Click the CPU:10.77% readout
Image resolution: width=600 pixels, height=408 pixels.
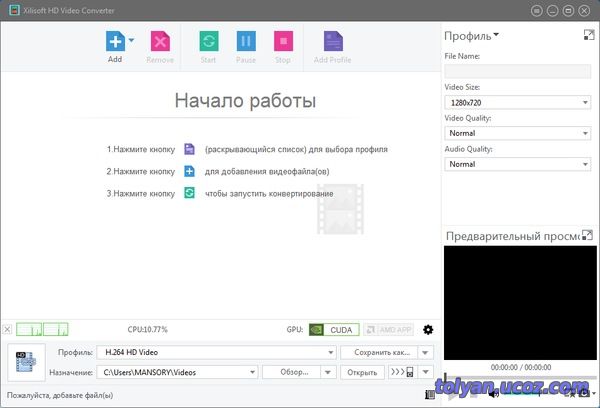pos(148,330)
